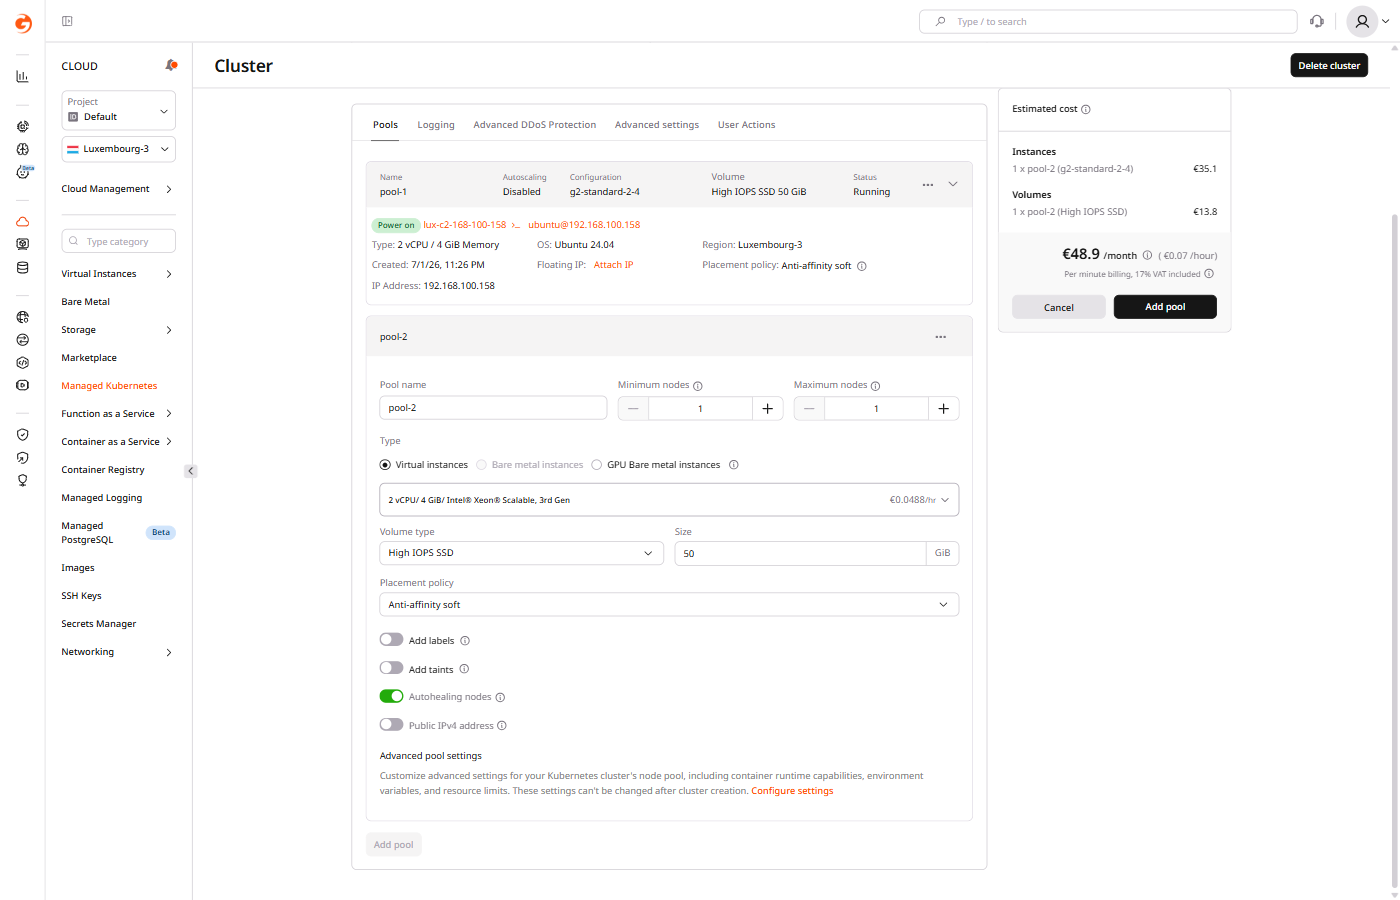The height and width of the screenshot is (900, 1400).
Task: Collapse the pool-1 details chevron
Action: pos(953,184)
